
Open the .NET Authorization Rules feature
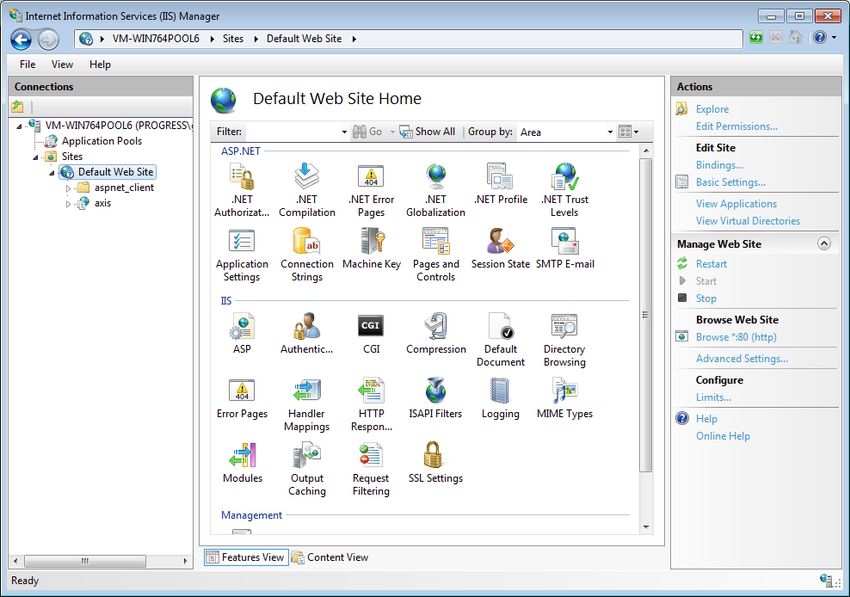242,190
